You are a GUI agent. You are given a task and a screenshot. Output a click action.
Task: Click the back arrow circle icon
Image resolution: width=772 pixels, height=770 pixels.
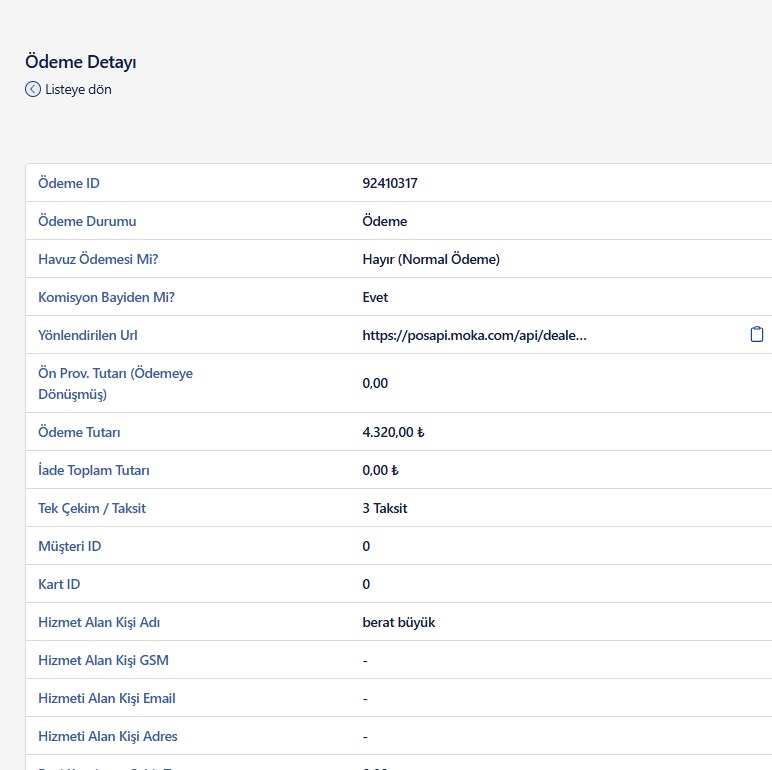tap(33, 89)
